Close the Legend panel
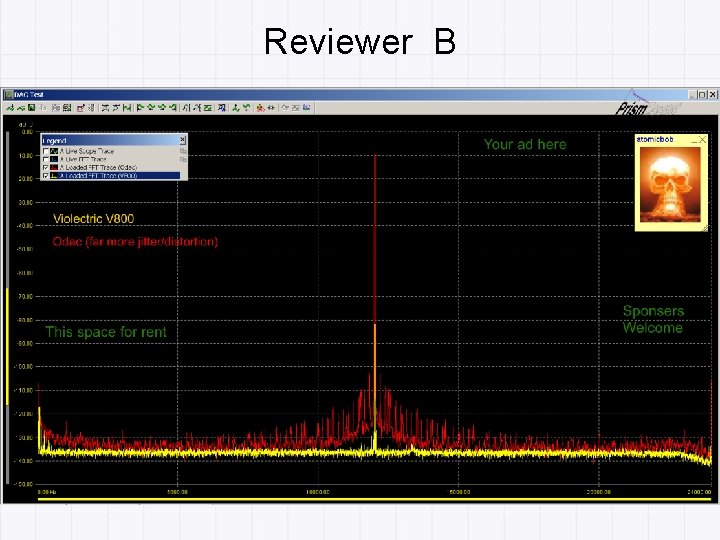 [x=182, y=140]
